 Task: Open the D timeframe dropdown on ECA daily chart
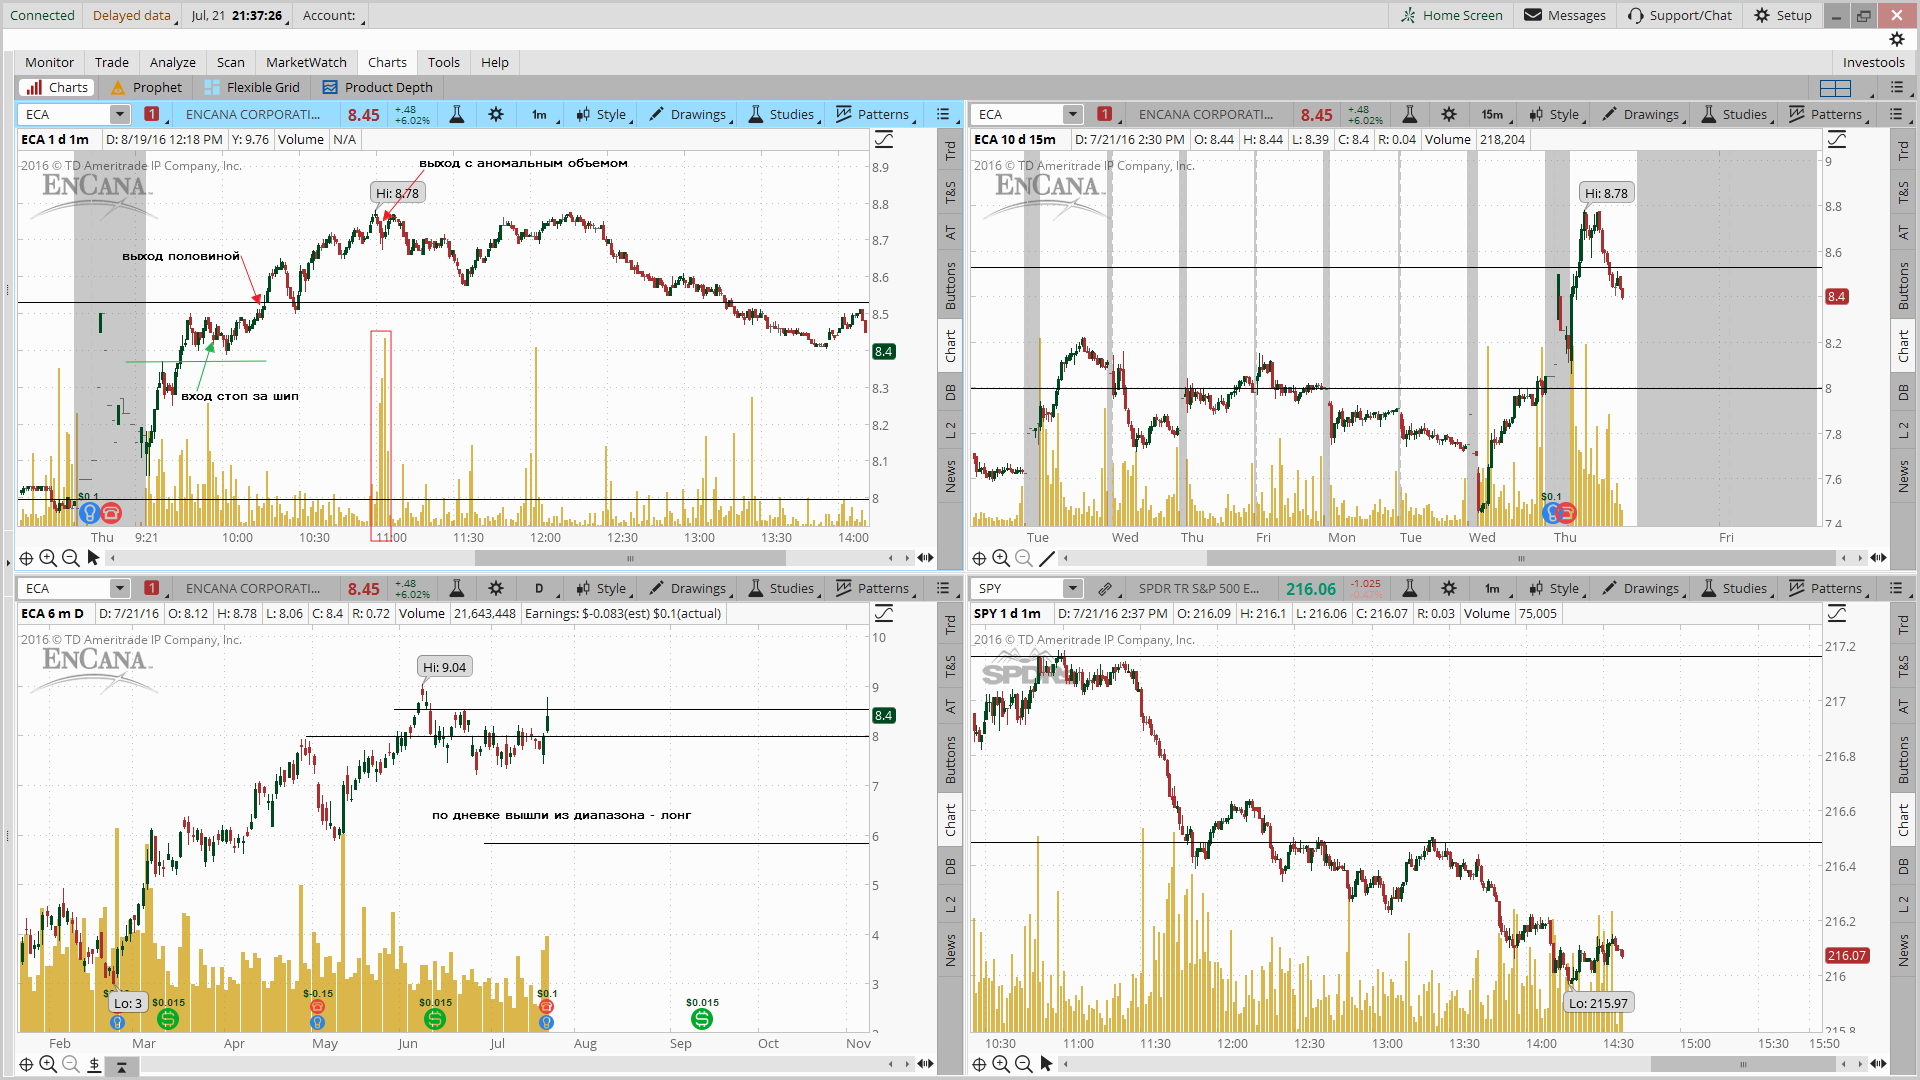coord(543,588)
